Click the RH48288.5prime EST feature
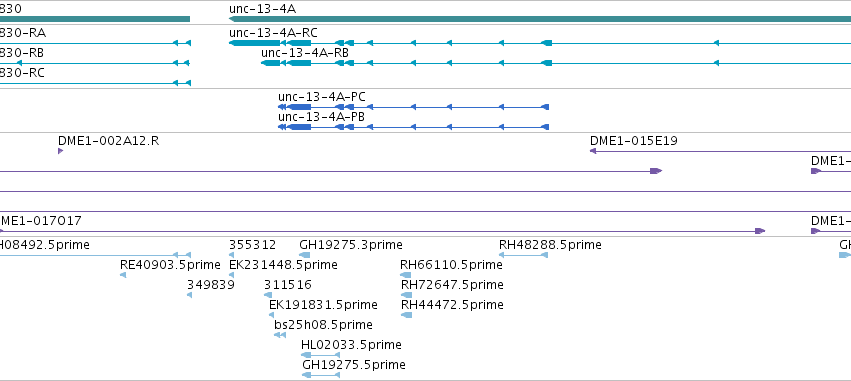Viewport: 851px width, 381px height. click(523, 255)
